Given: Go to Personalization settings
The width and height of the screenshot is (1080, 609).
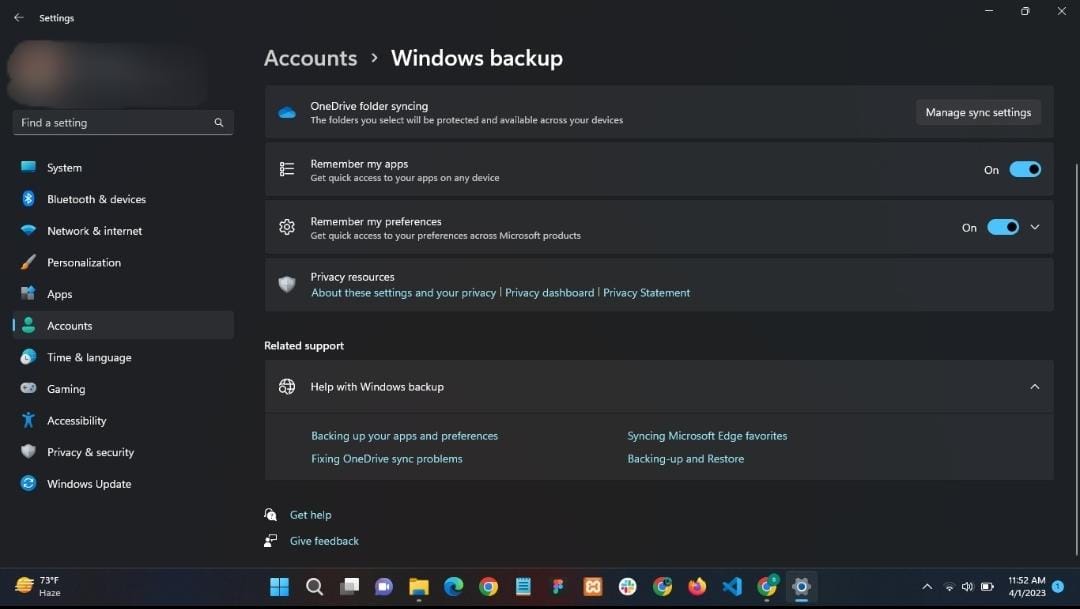Looking at the screenshot, I should click(x=84, y=263).
